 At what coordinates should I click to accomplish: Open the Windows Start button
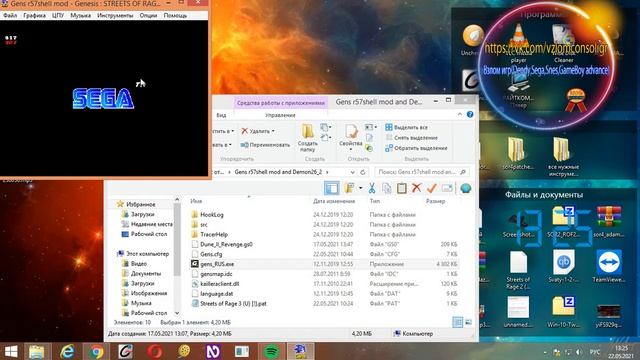pyautogui.click(x=11, y=351)
